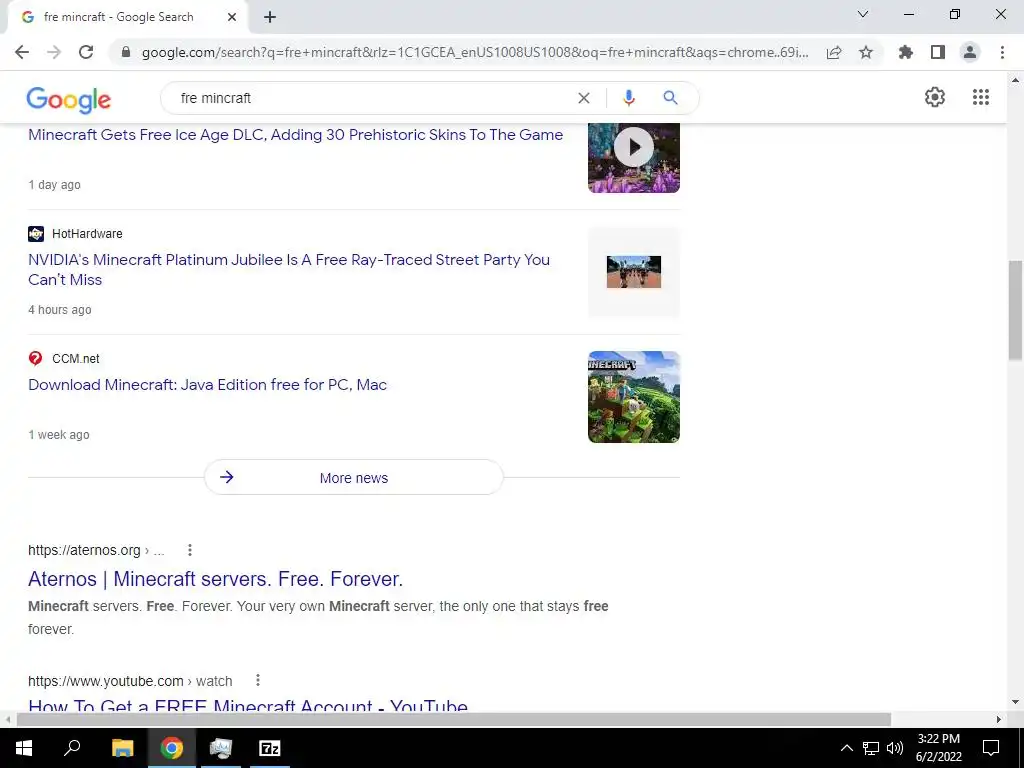Click the CCM.net source icon
1024x768 pixels.
point(35,359)
